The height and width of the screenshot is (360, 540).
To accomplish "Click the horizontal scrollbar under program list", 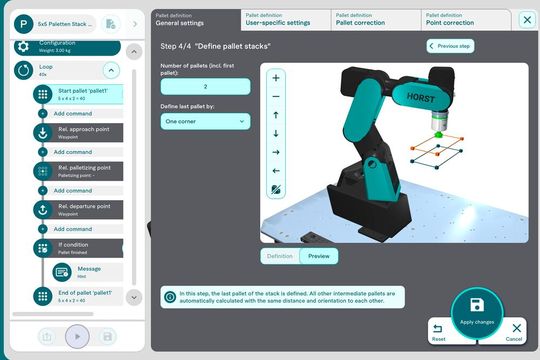I will (x=53, y=314).
